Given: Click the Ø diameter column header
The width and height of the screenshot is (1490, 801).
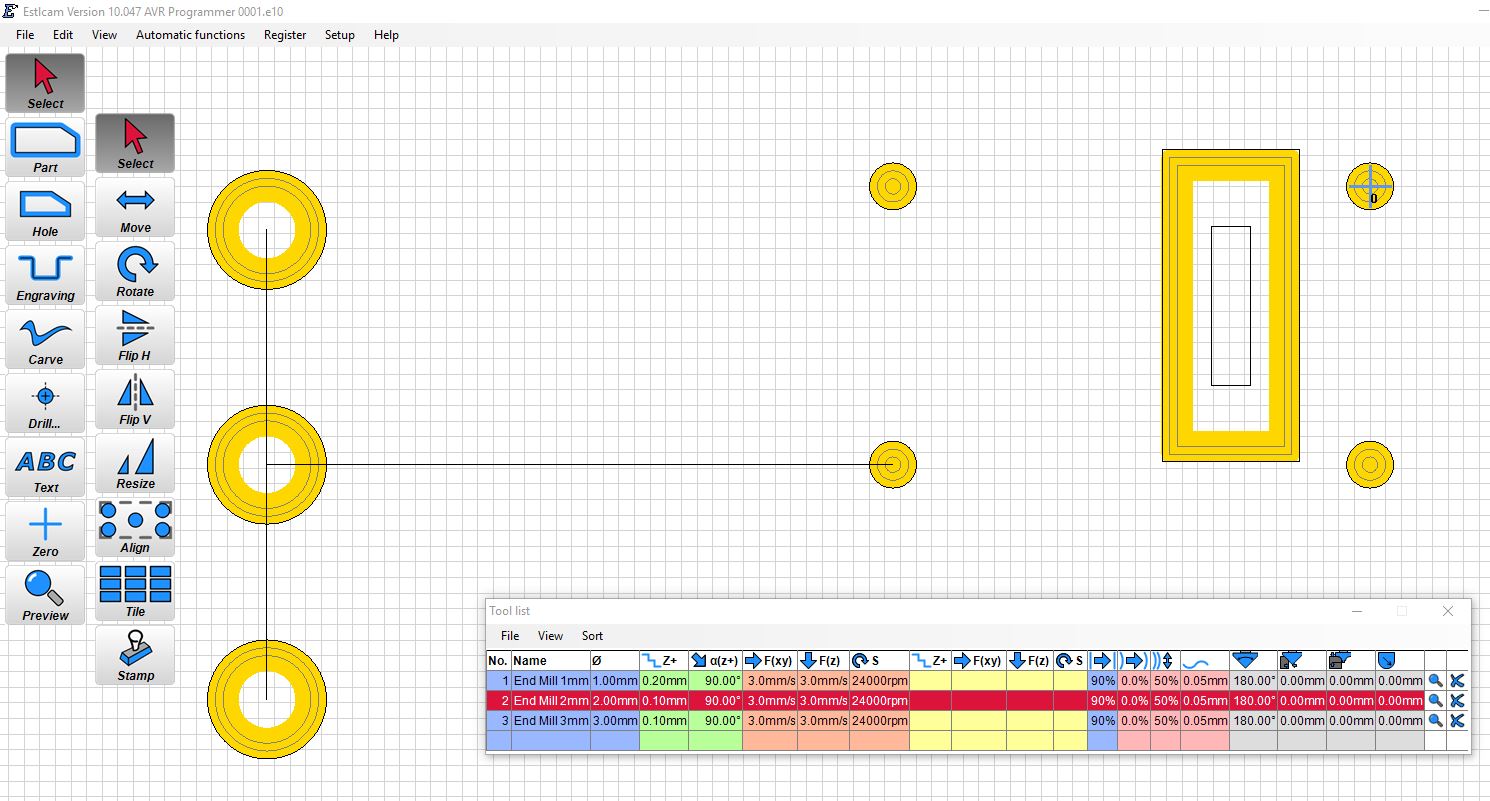Looking at the screenshot, I should pos(614,660).
